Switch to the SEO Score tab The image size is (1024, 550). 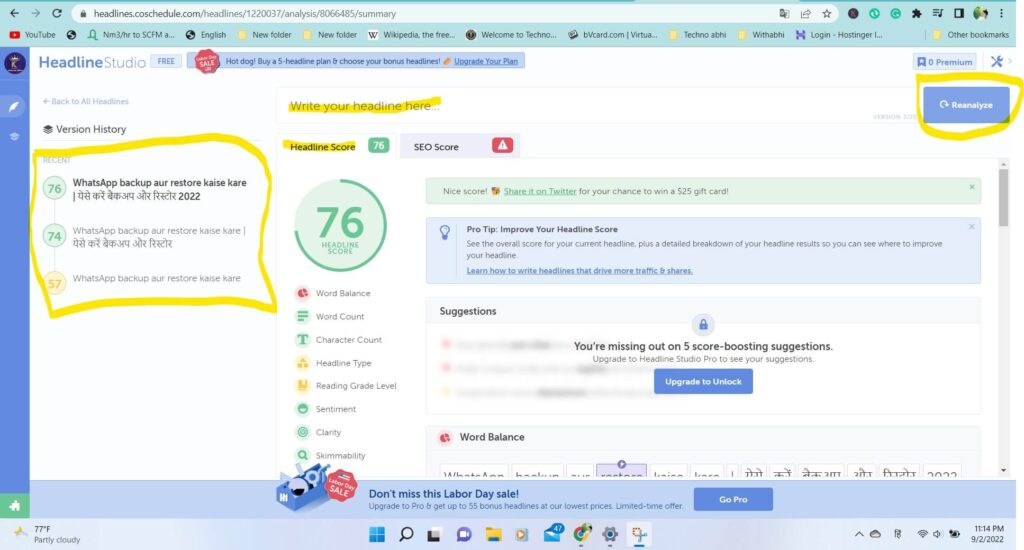(x=462, y=146)
